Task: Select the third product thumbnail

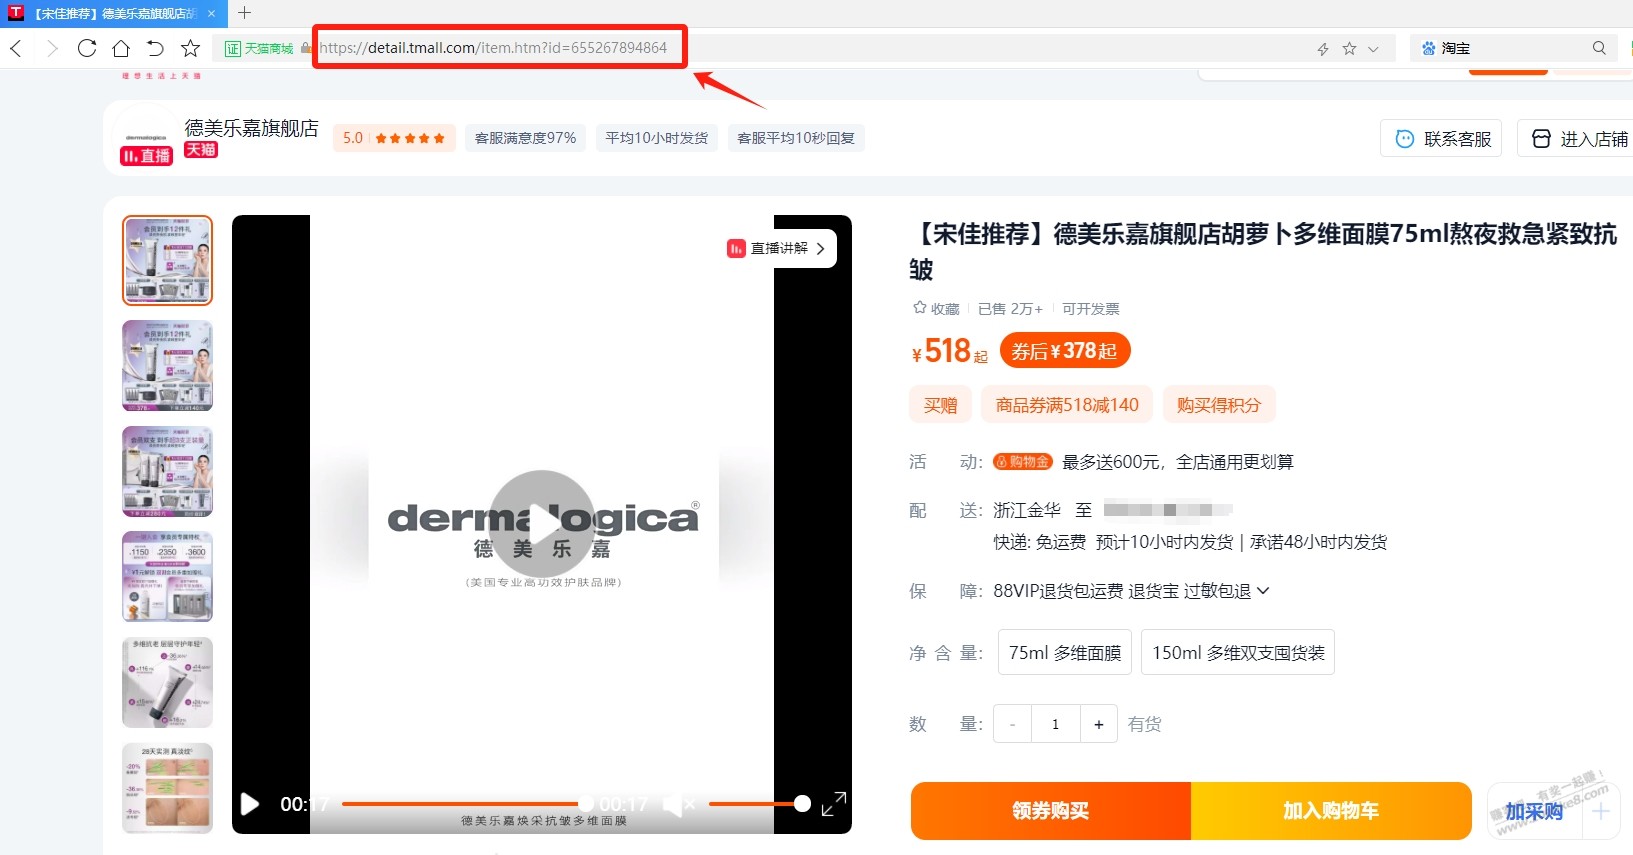Action: pyautogui.click(x=168, y=471)
